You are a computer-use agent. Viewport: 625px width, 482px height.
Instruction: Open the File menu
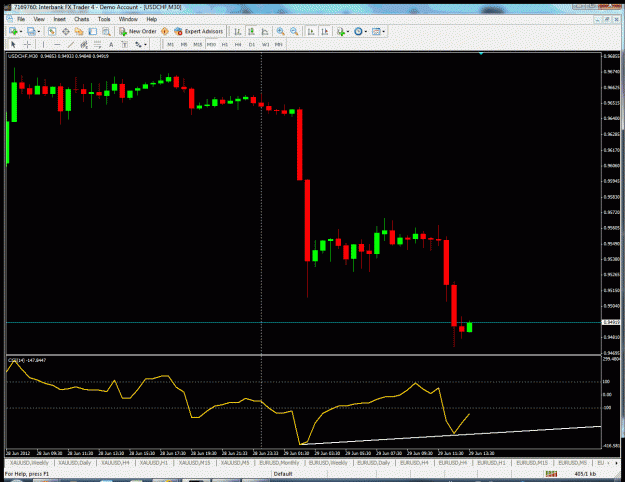(21, 19)
